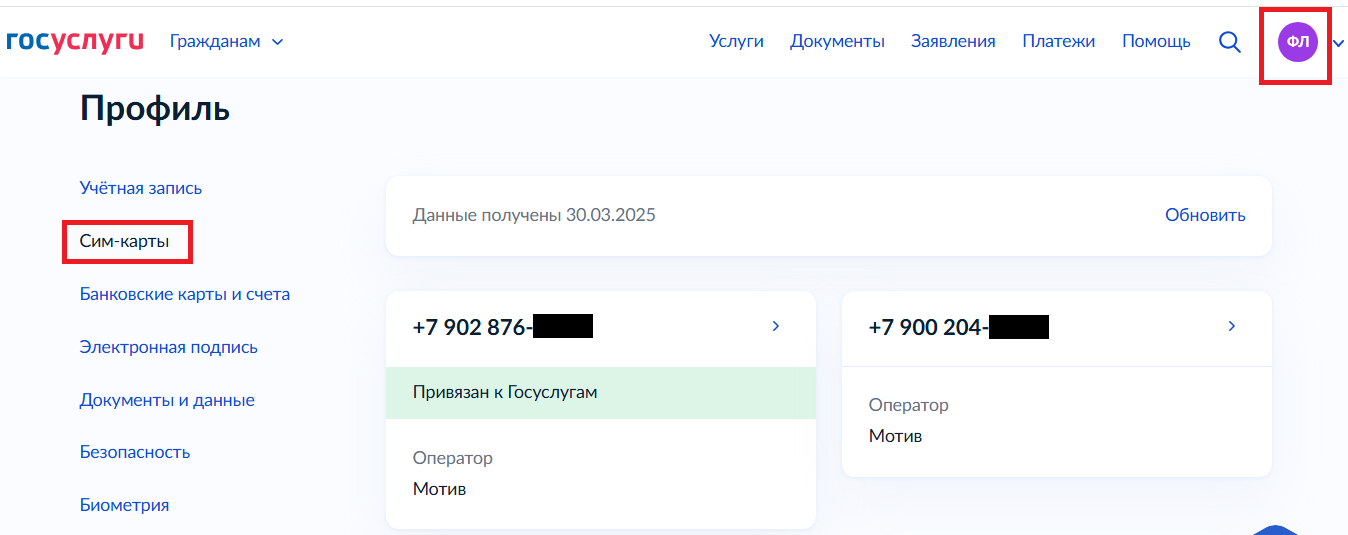The width and height of the screenshot is (1348, 535).
Task: Open the Электронная подпись section
Action: (x=169, y=347)
